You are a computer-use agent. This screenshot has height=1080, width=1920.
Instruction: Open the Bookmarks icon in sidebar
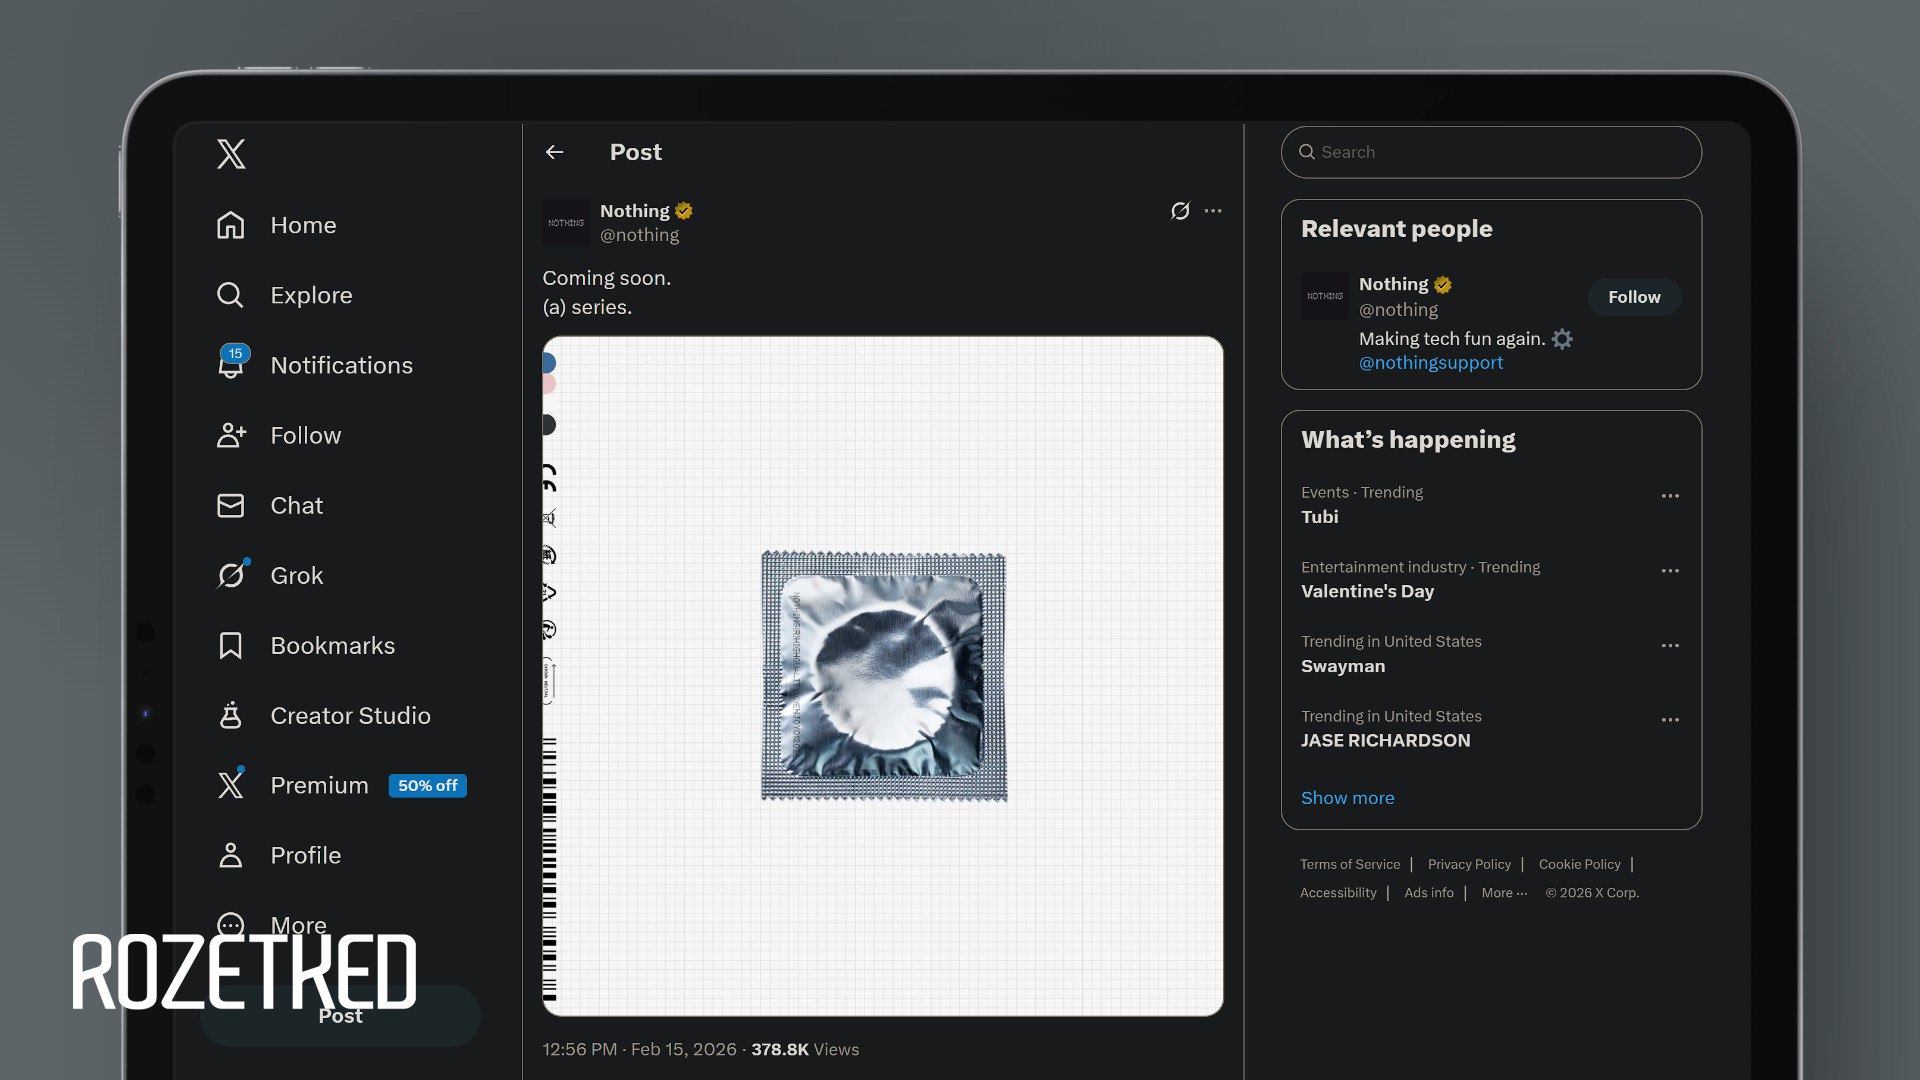pyautogui.click(x=230, y=646)
